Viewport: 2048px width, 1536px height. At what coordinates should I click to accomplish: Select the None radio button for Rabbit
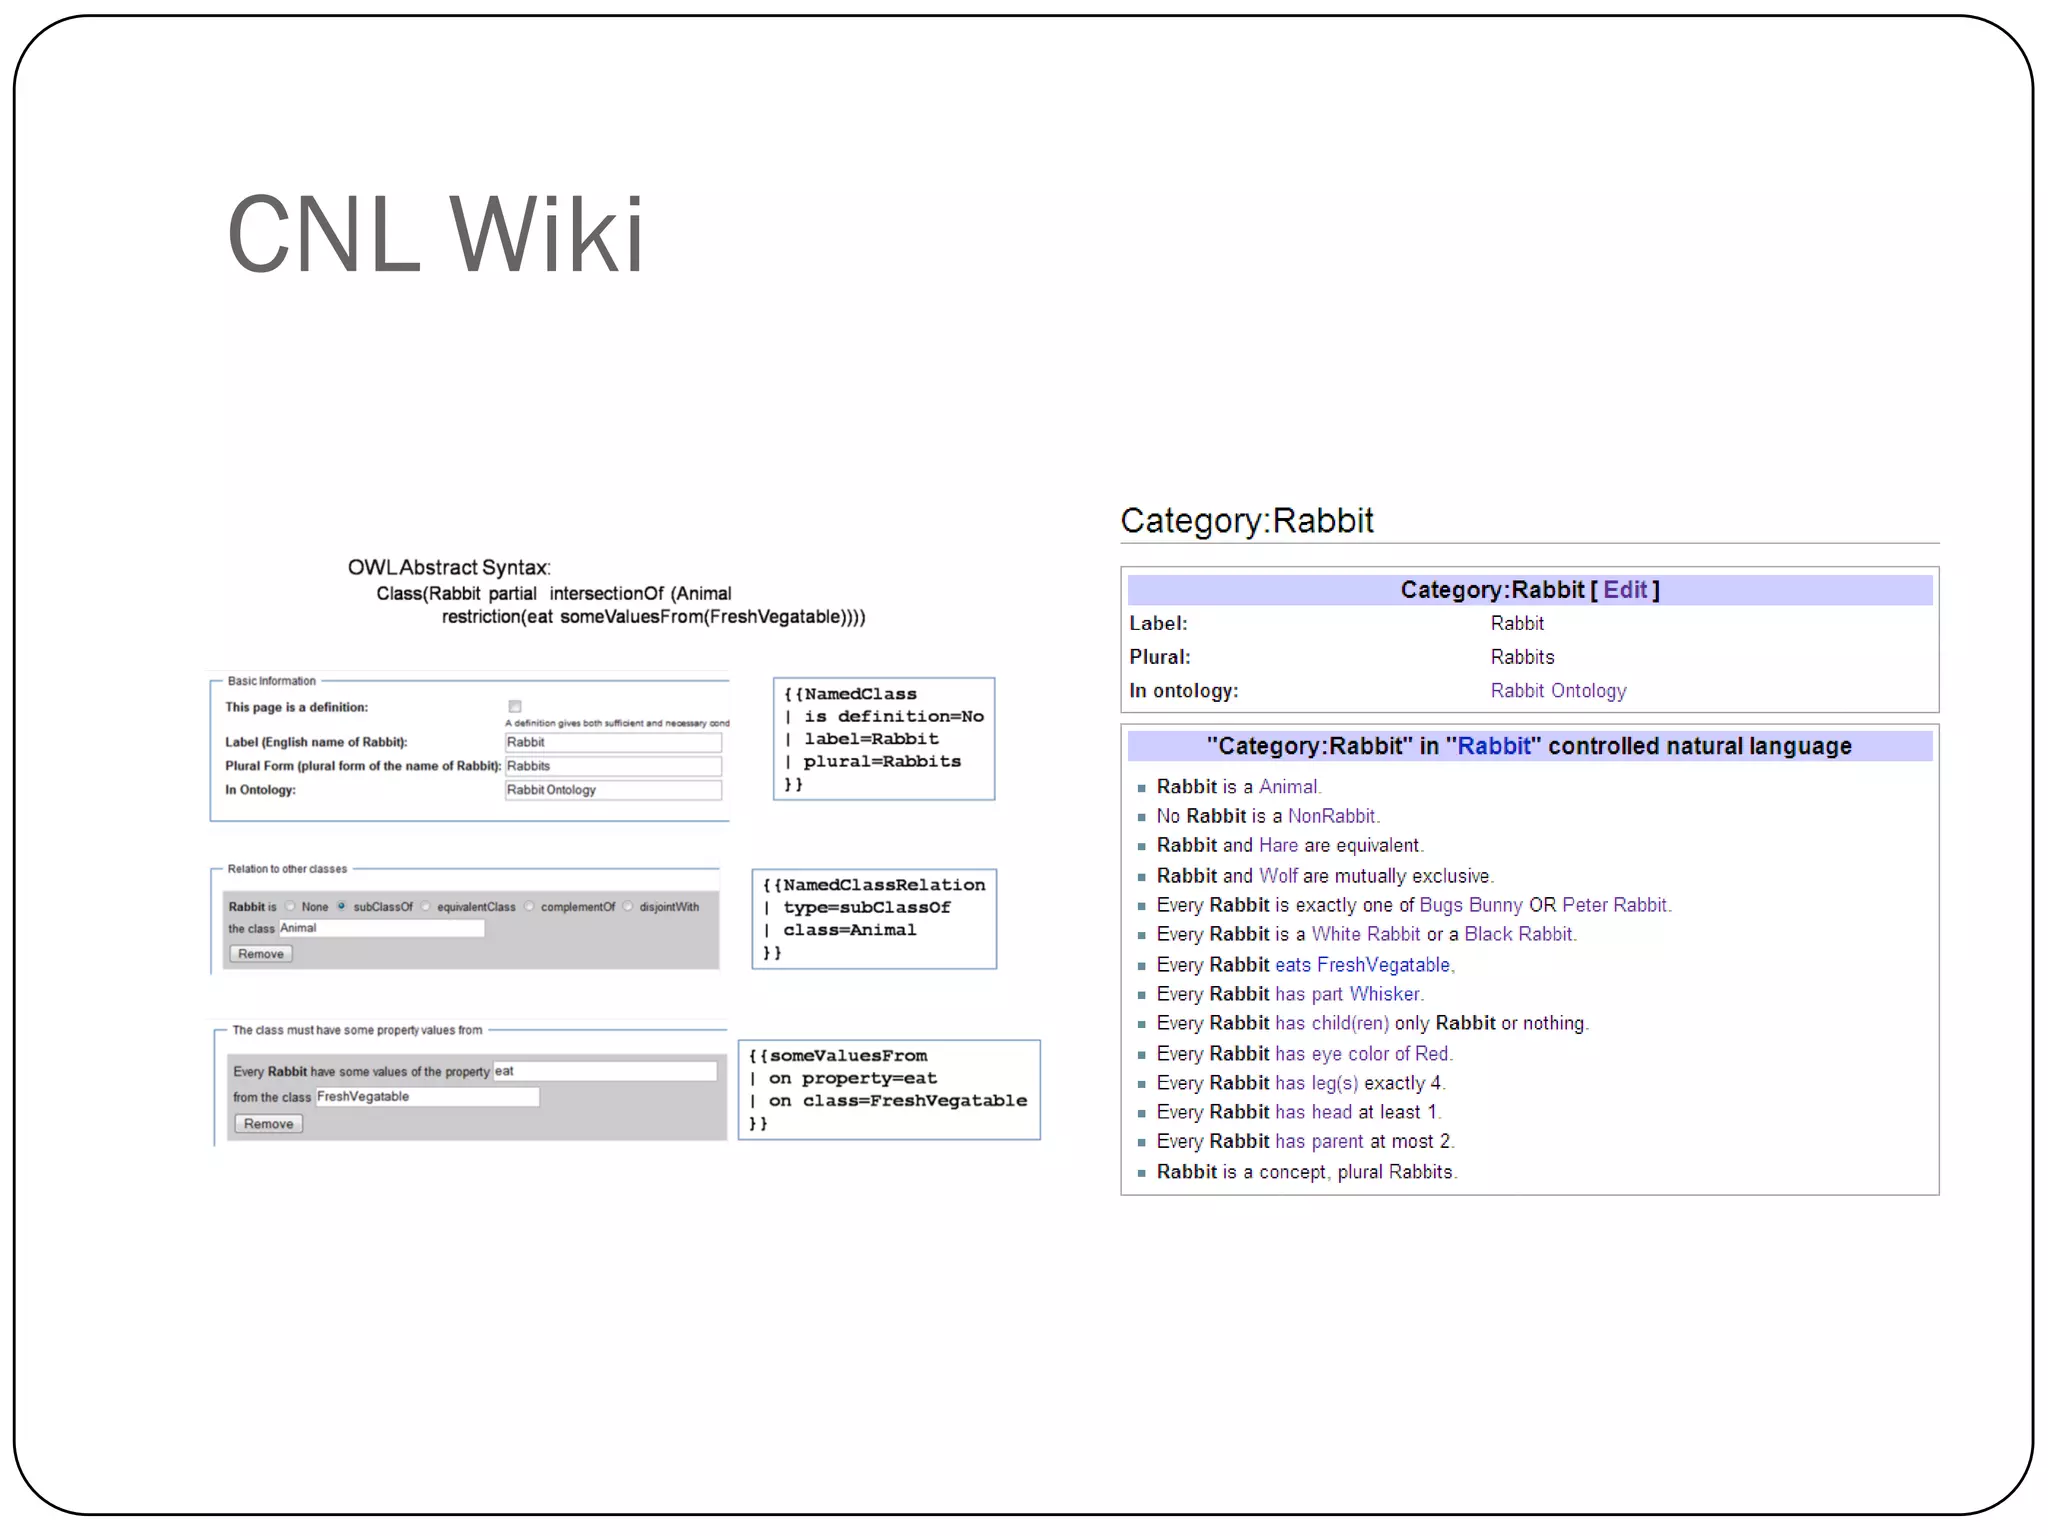point(290,906)
